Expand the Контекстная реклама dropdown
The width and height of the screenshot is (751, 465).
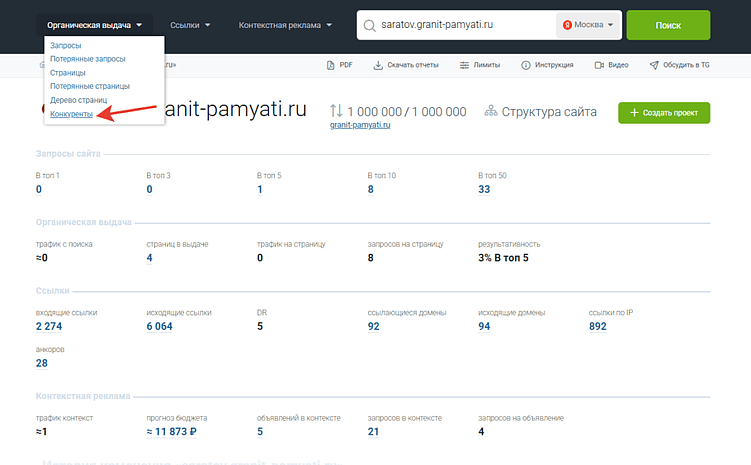coord(285,25)
